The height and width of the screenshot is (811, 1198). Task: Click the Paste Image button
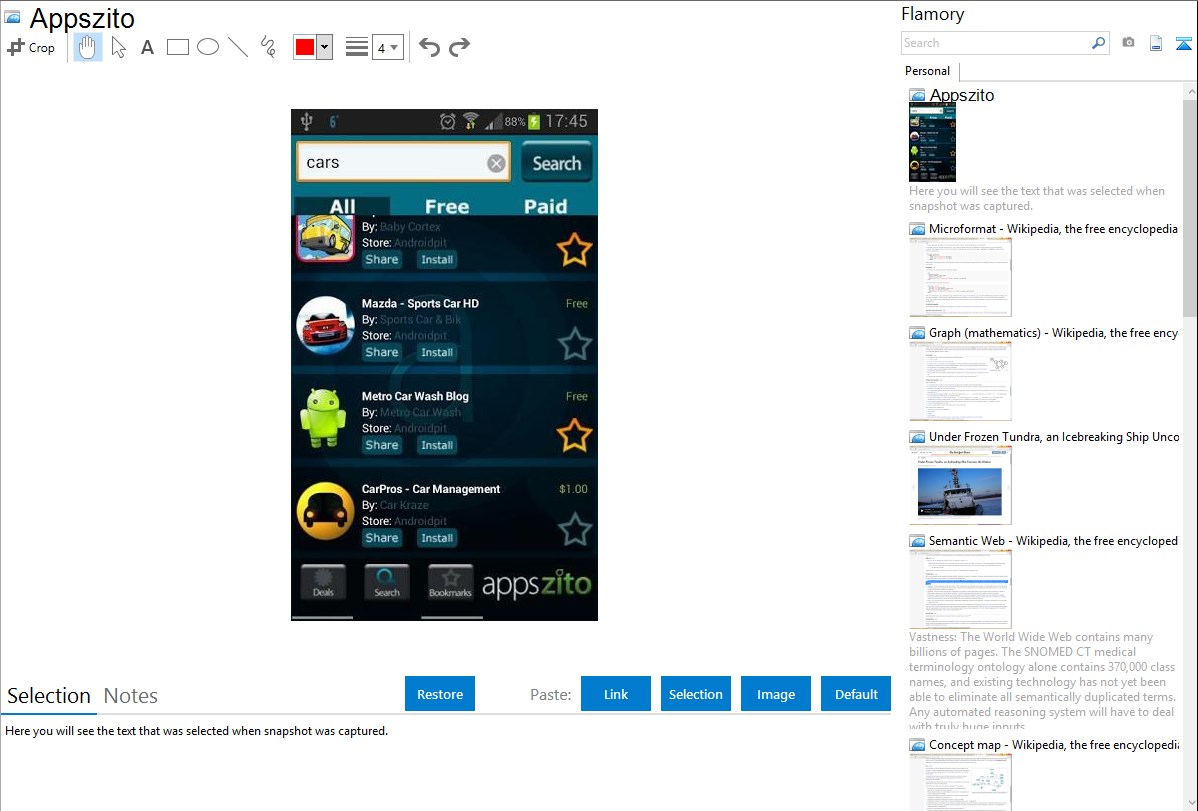[x=775, y=694]
